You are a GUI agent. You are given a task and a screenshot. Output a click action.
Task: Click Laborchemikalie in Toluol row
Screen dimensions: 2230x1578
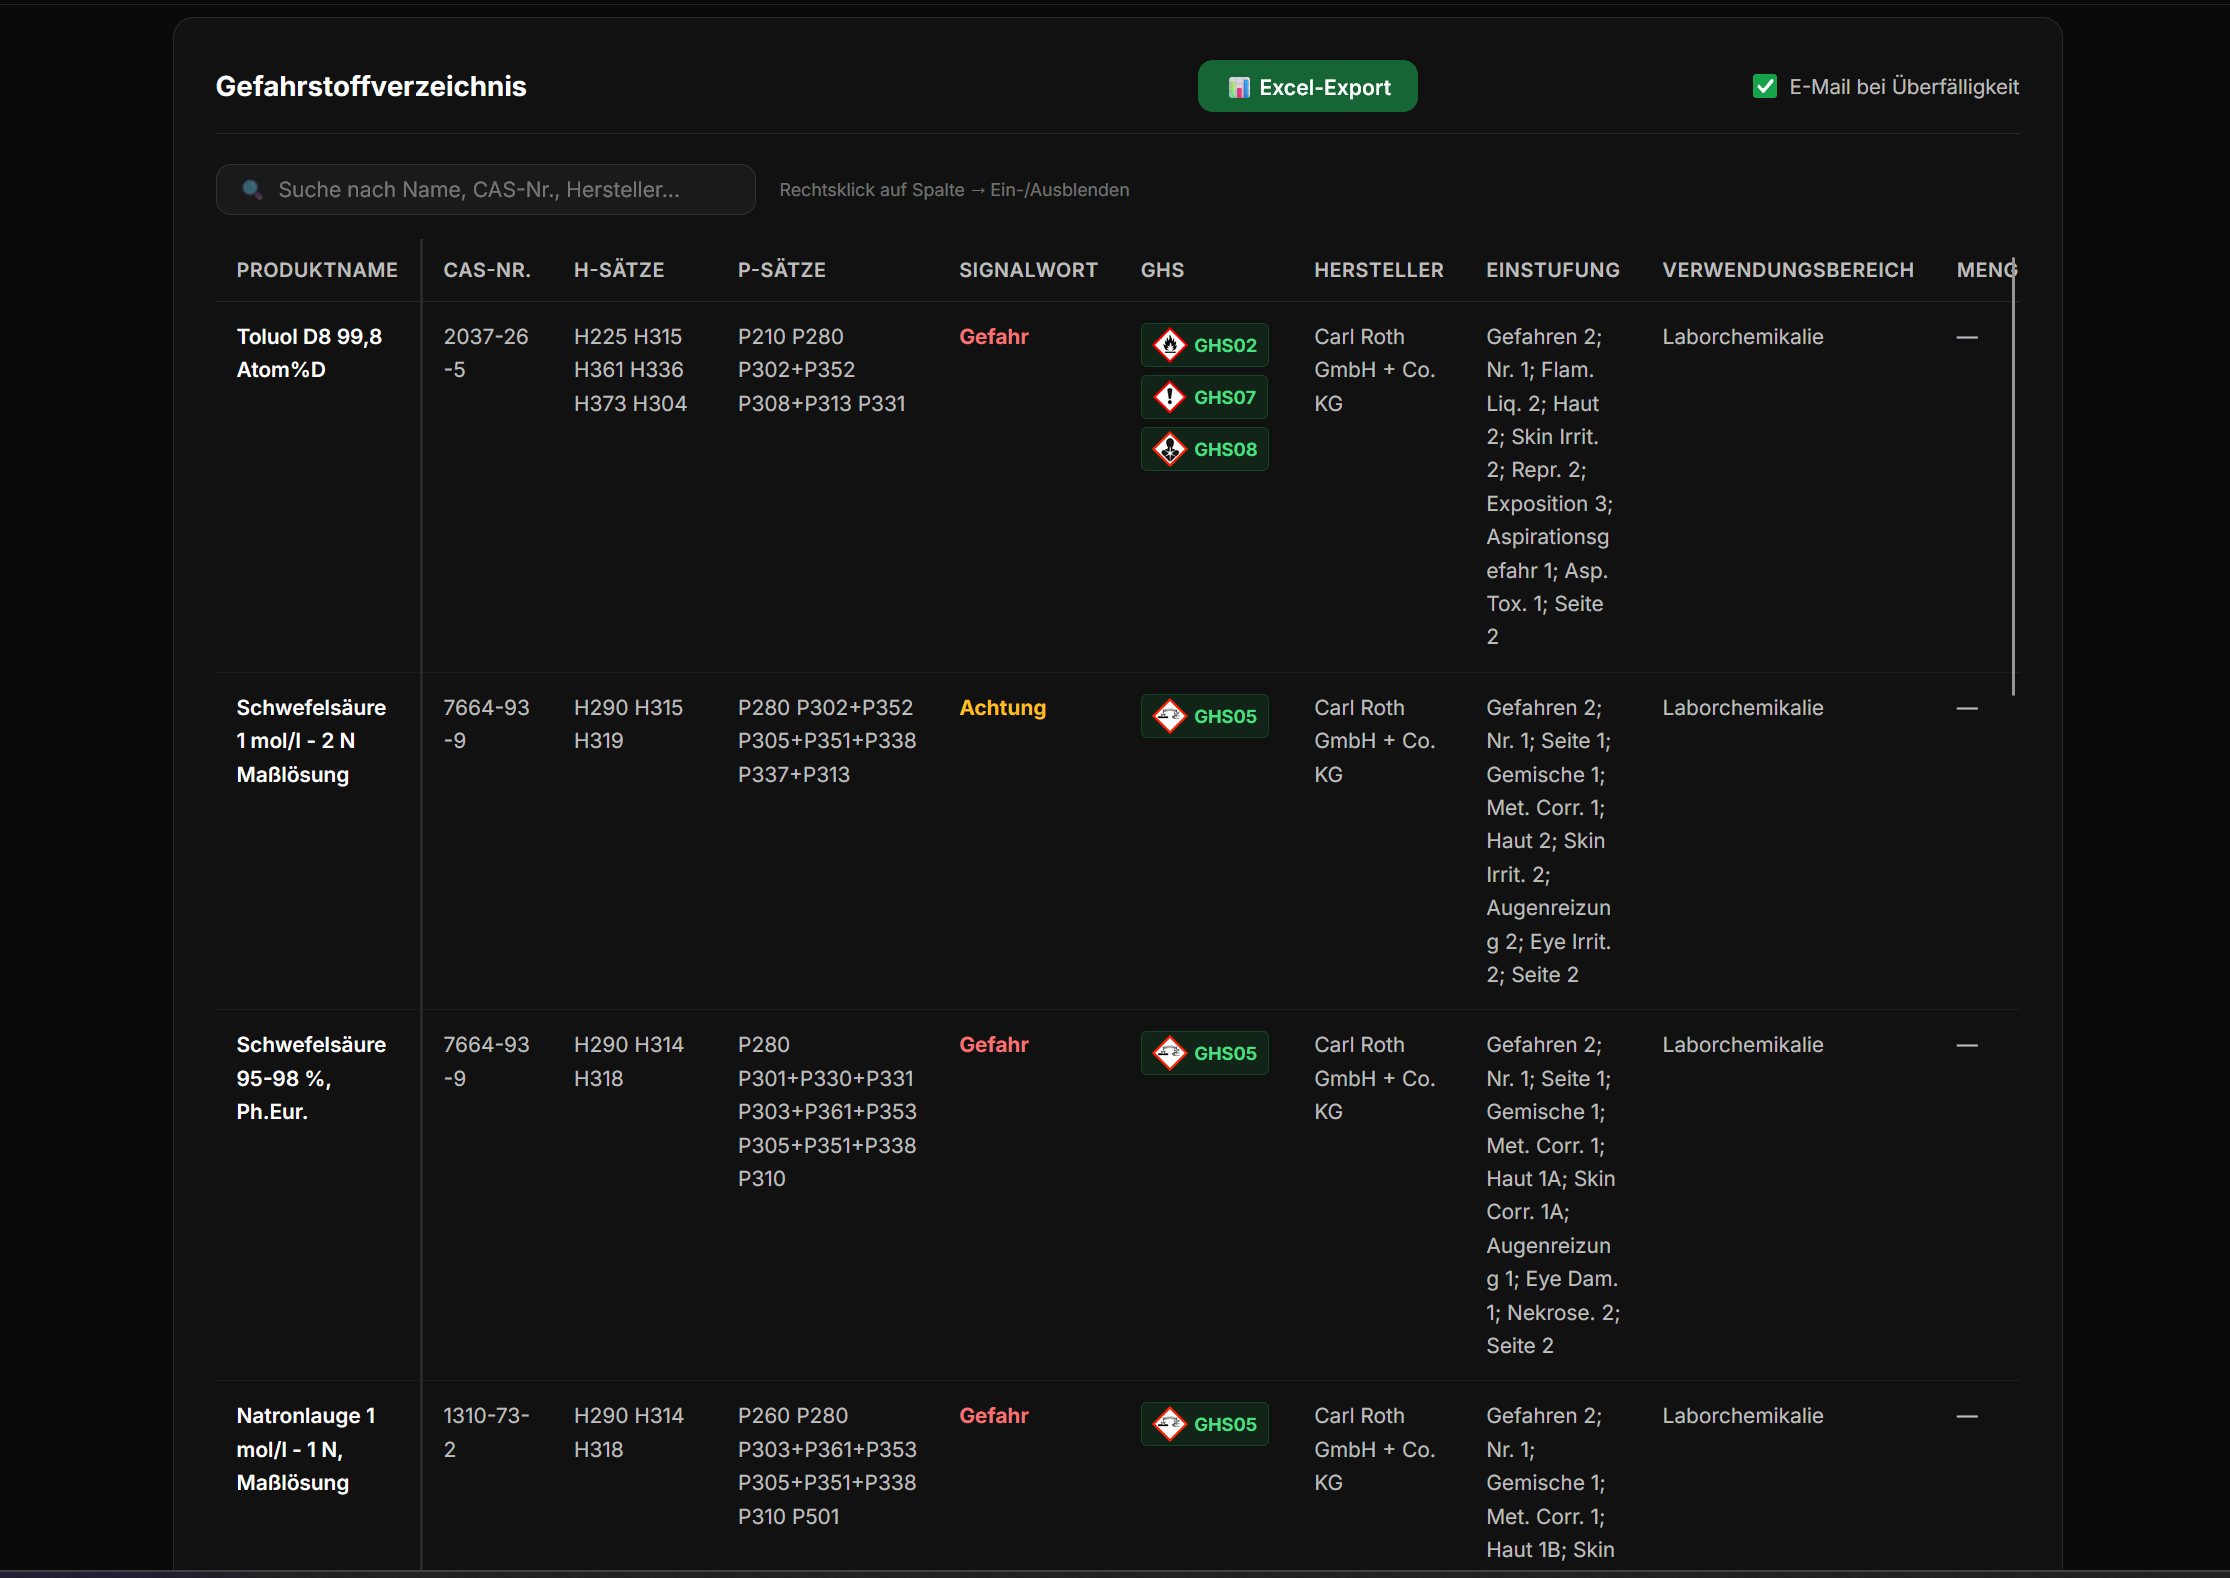click(x=1742, y=337)
